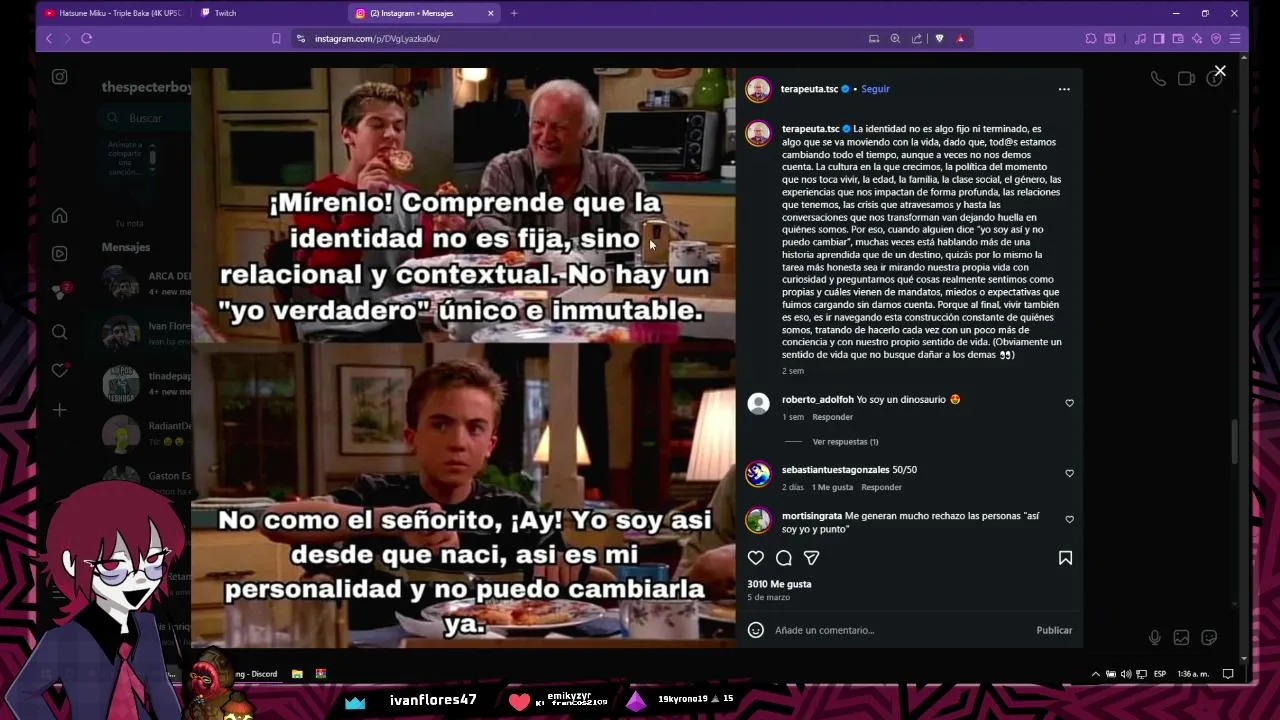Follow terapeuta.tsc with Seguir

[x=875, y=89]
